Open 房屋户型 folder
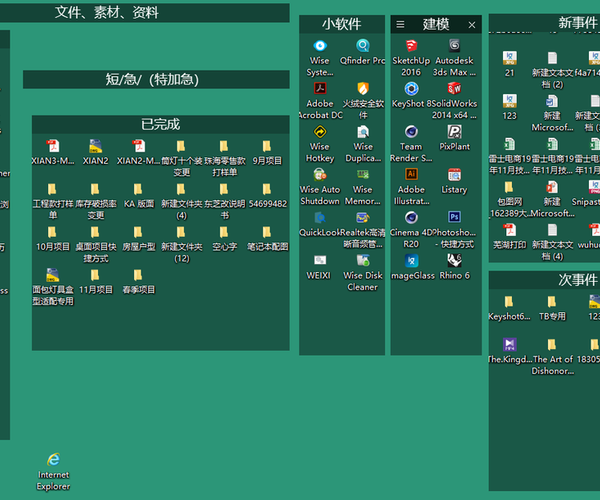 coord(139,232)
